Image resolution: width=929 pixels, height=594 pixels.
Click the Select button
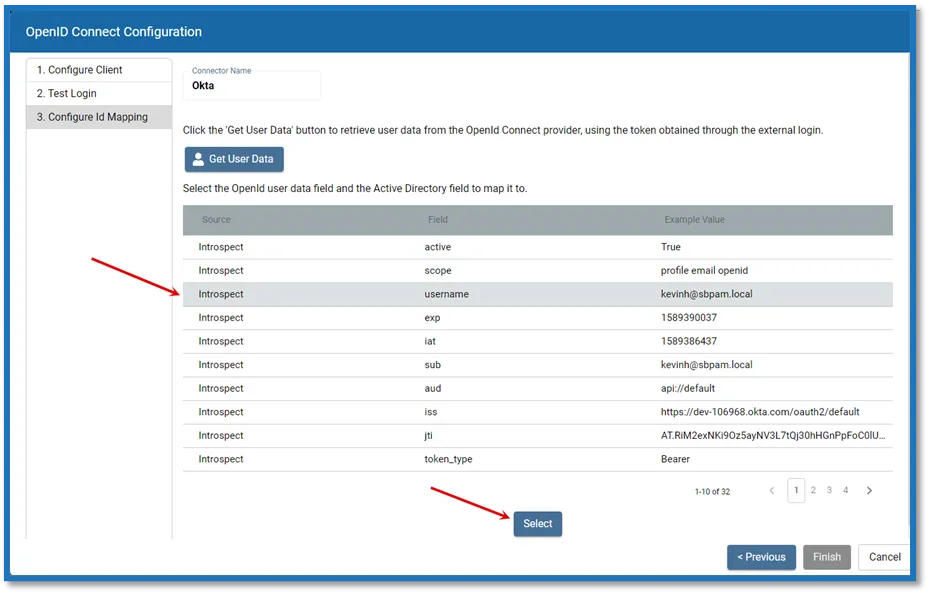537,524
